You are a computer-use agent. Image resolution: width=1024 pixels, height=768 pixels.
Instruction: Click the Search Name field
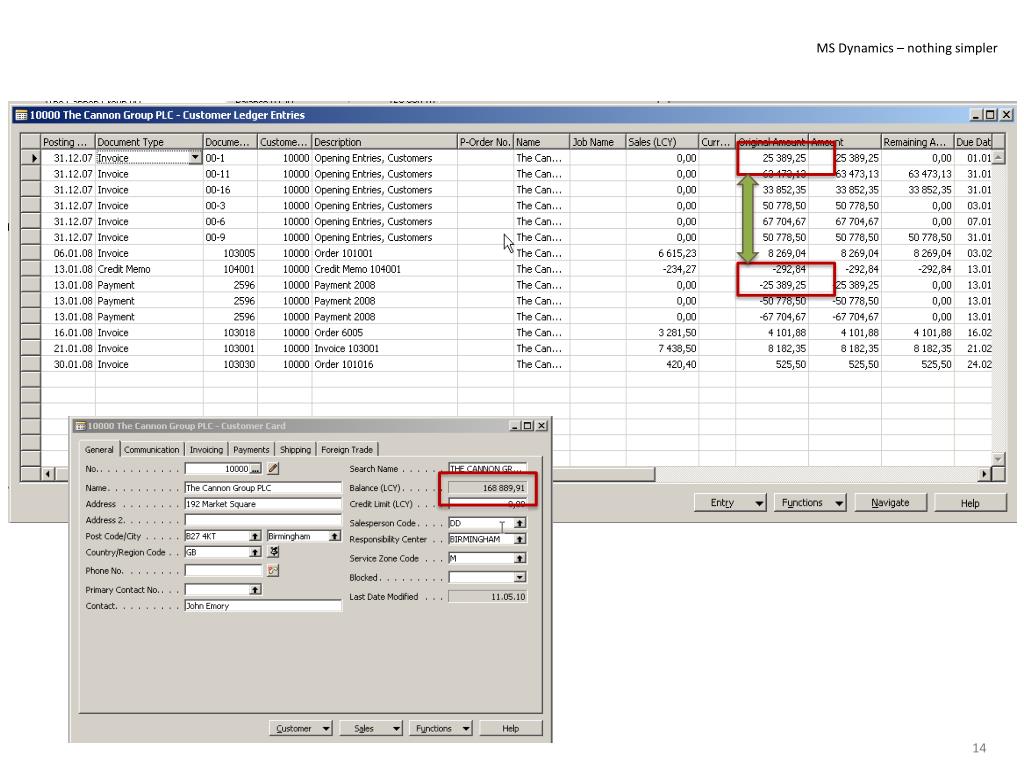click(x=487, y=469)
